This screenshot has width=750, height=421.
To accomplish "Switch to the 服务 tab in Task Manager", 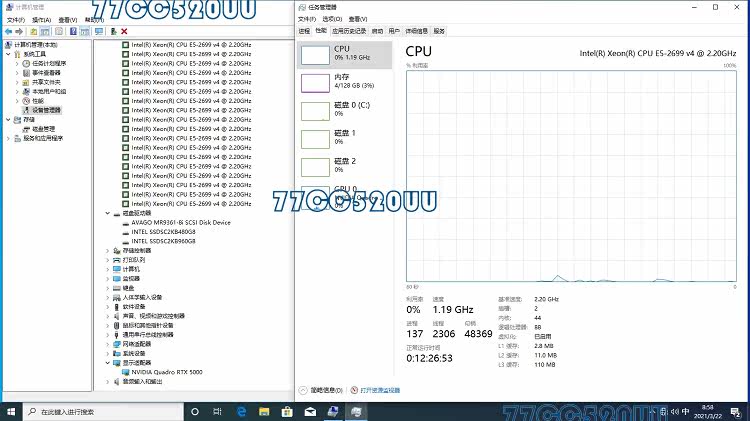I will tap(439, 31).
